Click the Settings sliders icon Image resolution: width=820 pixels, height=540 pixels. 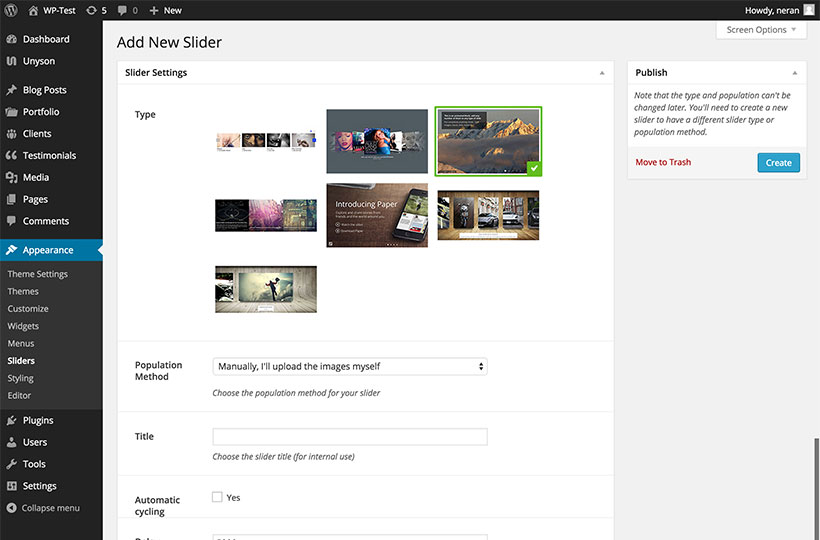(x=12, y=486)
